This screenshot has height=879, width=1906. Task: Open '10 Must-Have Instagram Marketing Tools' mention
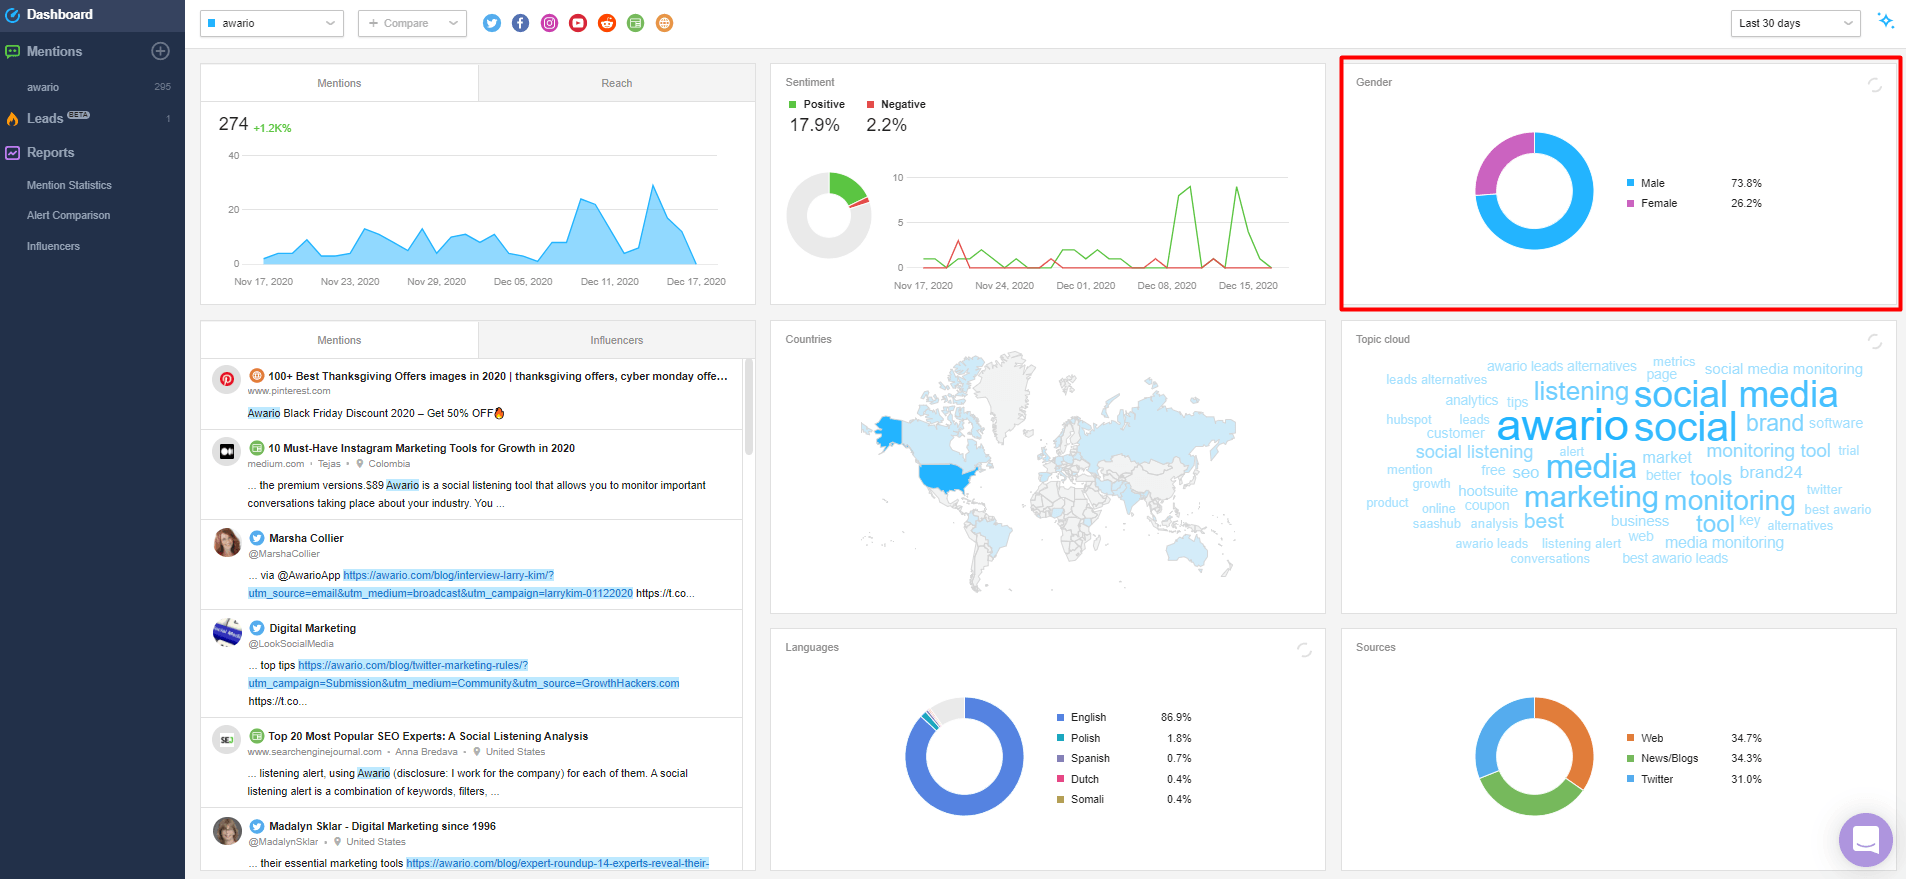tap(421, 448)
